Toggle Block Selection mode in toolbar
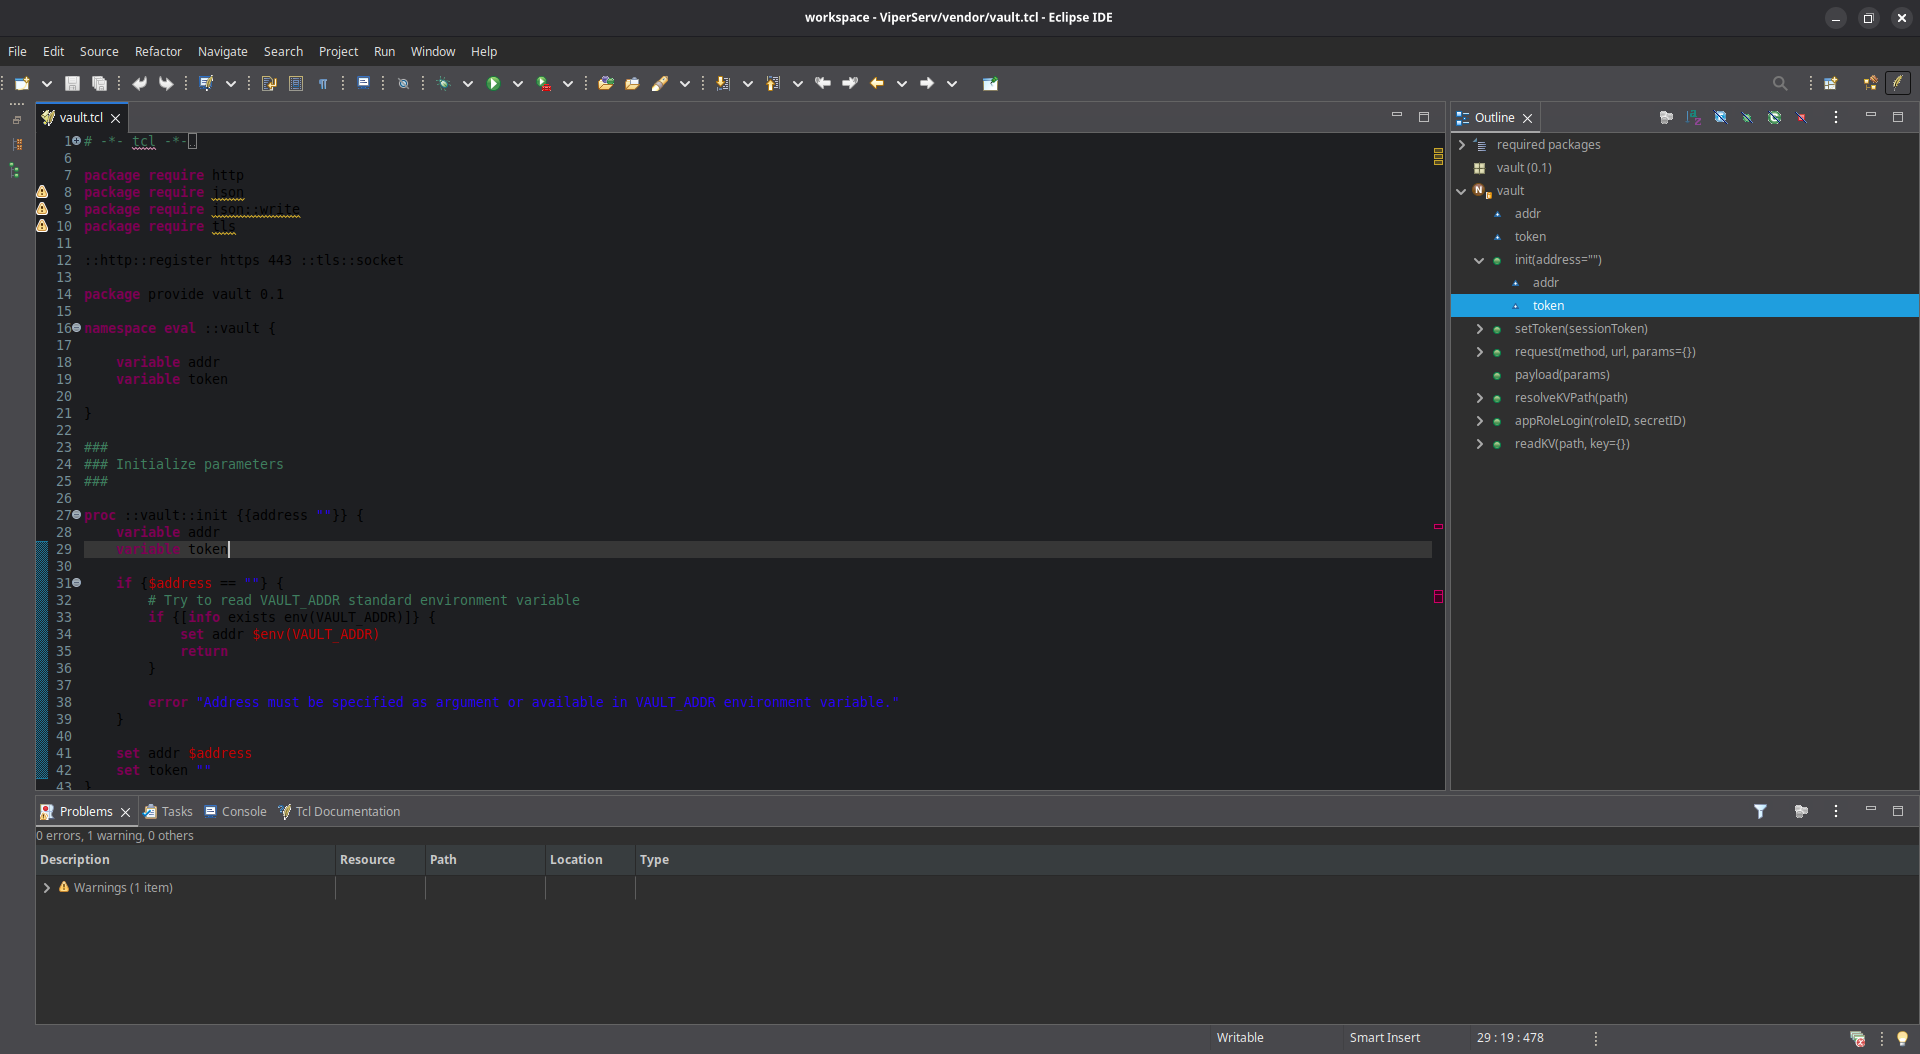The height and width of the screenshot is (1054, 1920). pyautogui.click(x=296, y=84)
